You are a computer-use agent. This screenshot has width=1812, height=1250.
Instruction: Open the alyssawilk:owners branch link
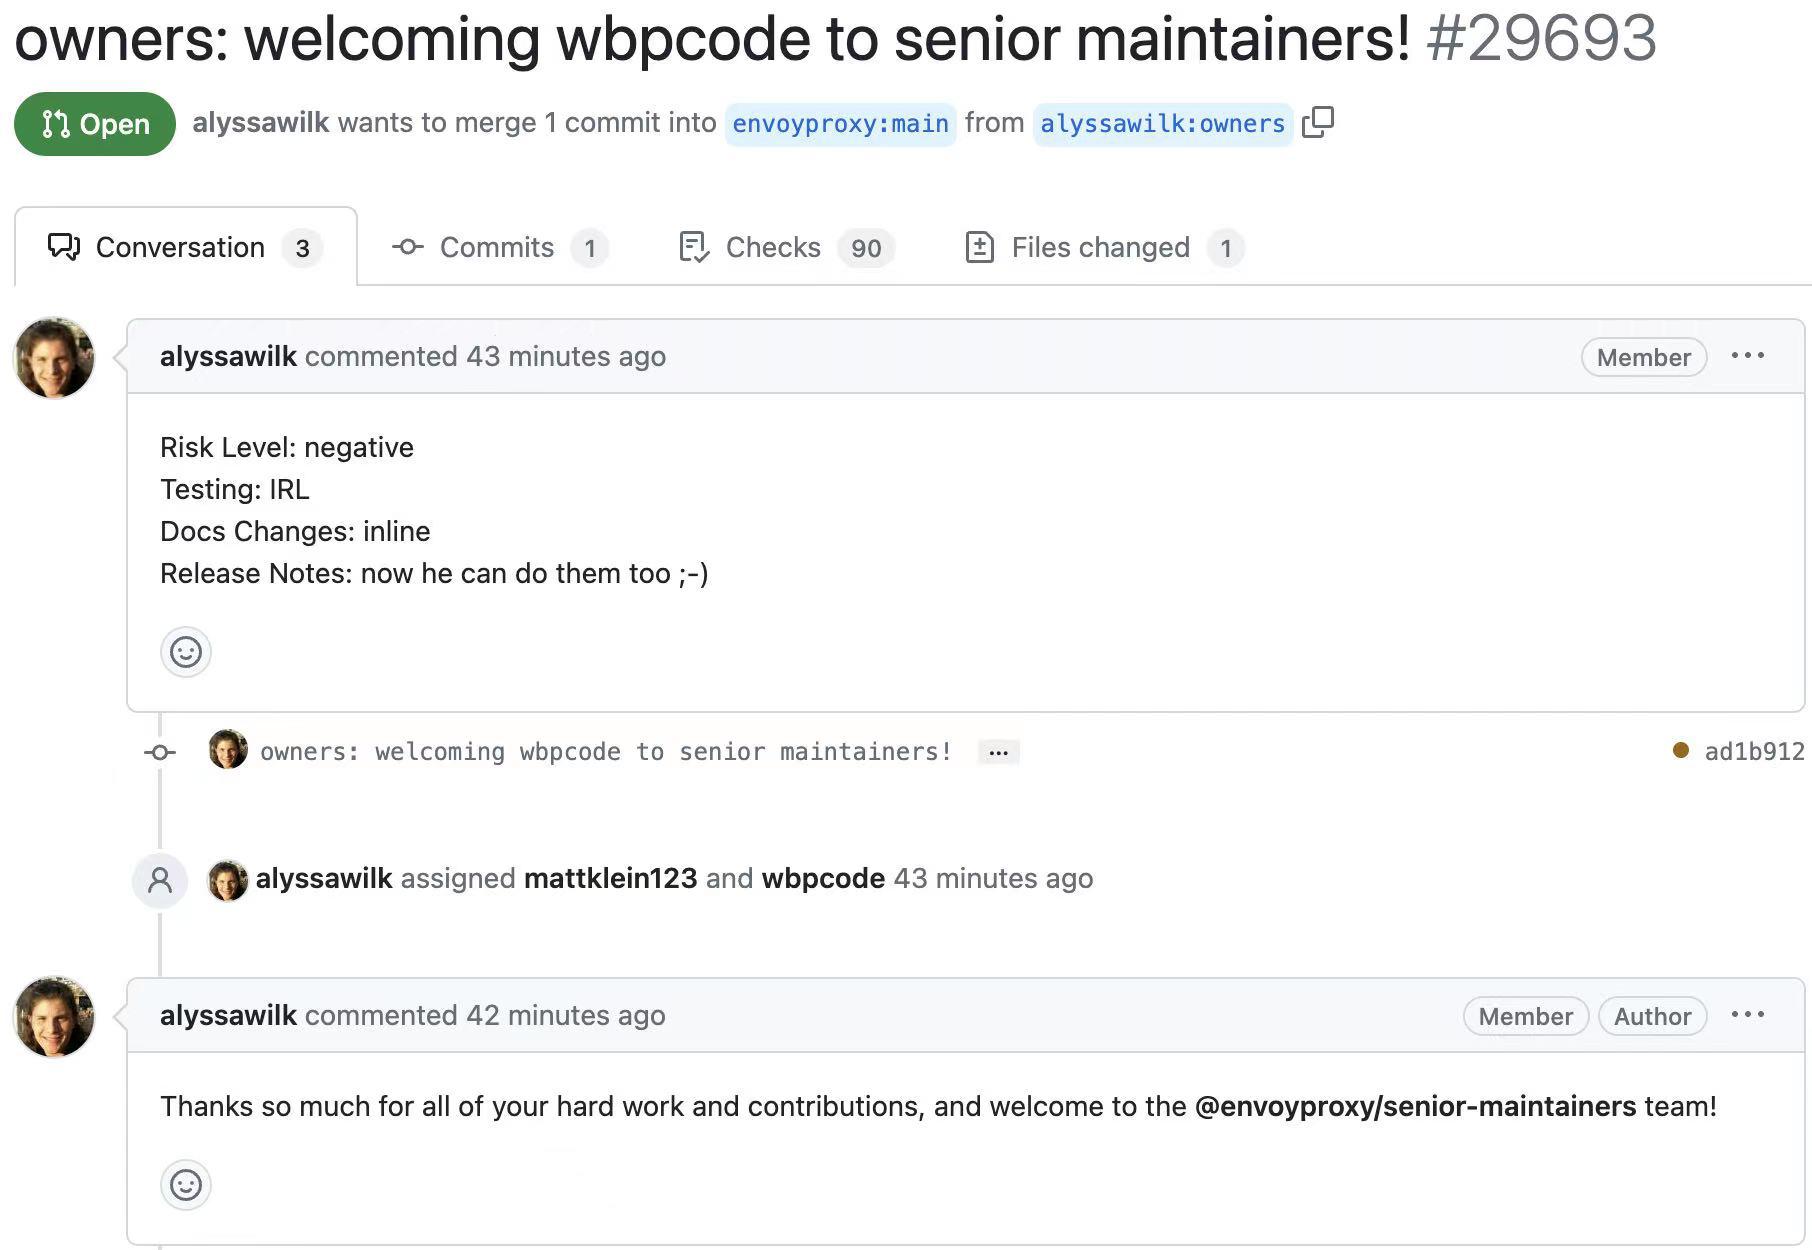click(x=1162, y=124)
